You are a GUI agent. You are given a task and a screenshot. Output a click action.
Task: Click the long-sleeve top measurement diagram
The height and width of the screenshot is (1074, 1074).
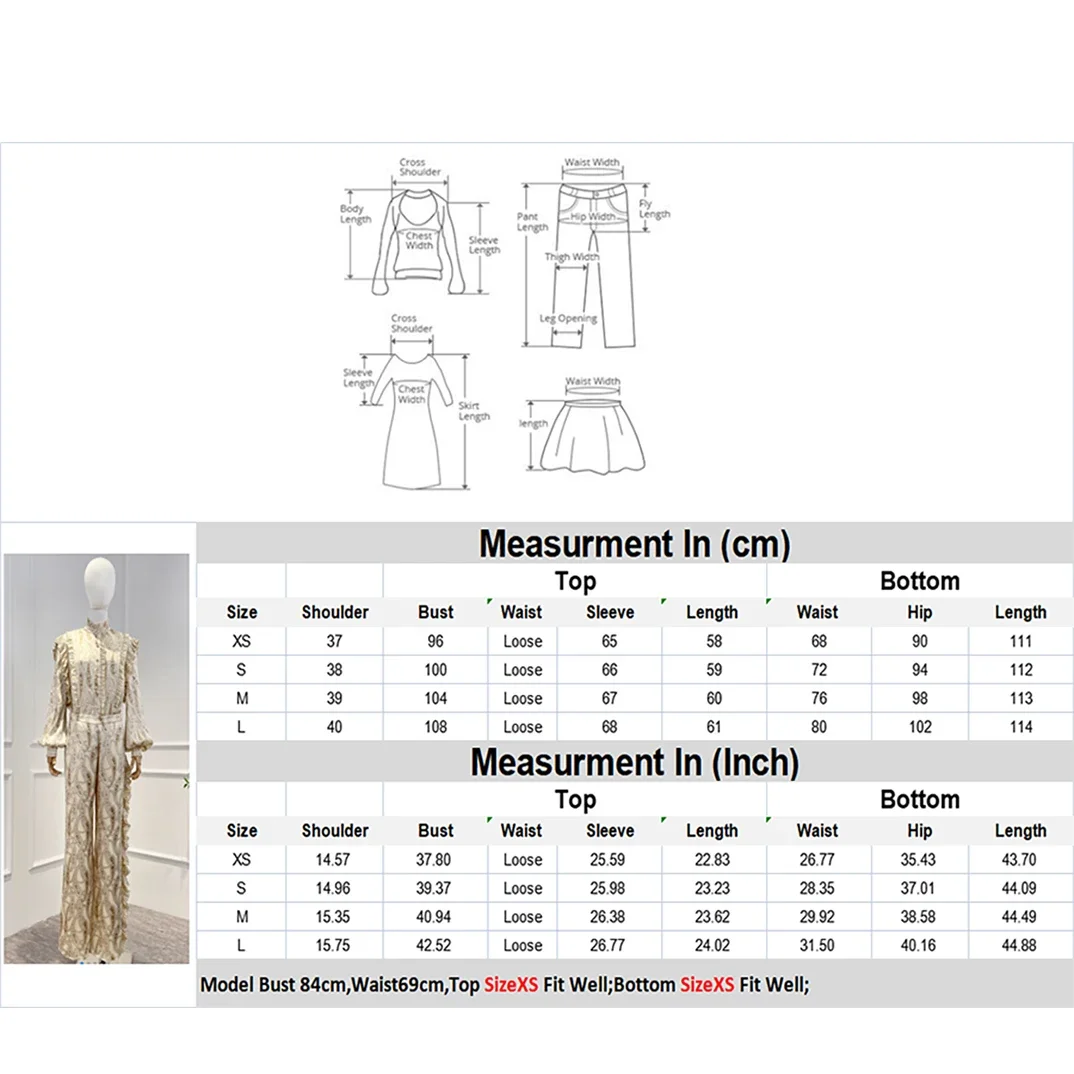419,229
